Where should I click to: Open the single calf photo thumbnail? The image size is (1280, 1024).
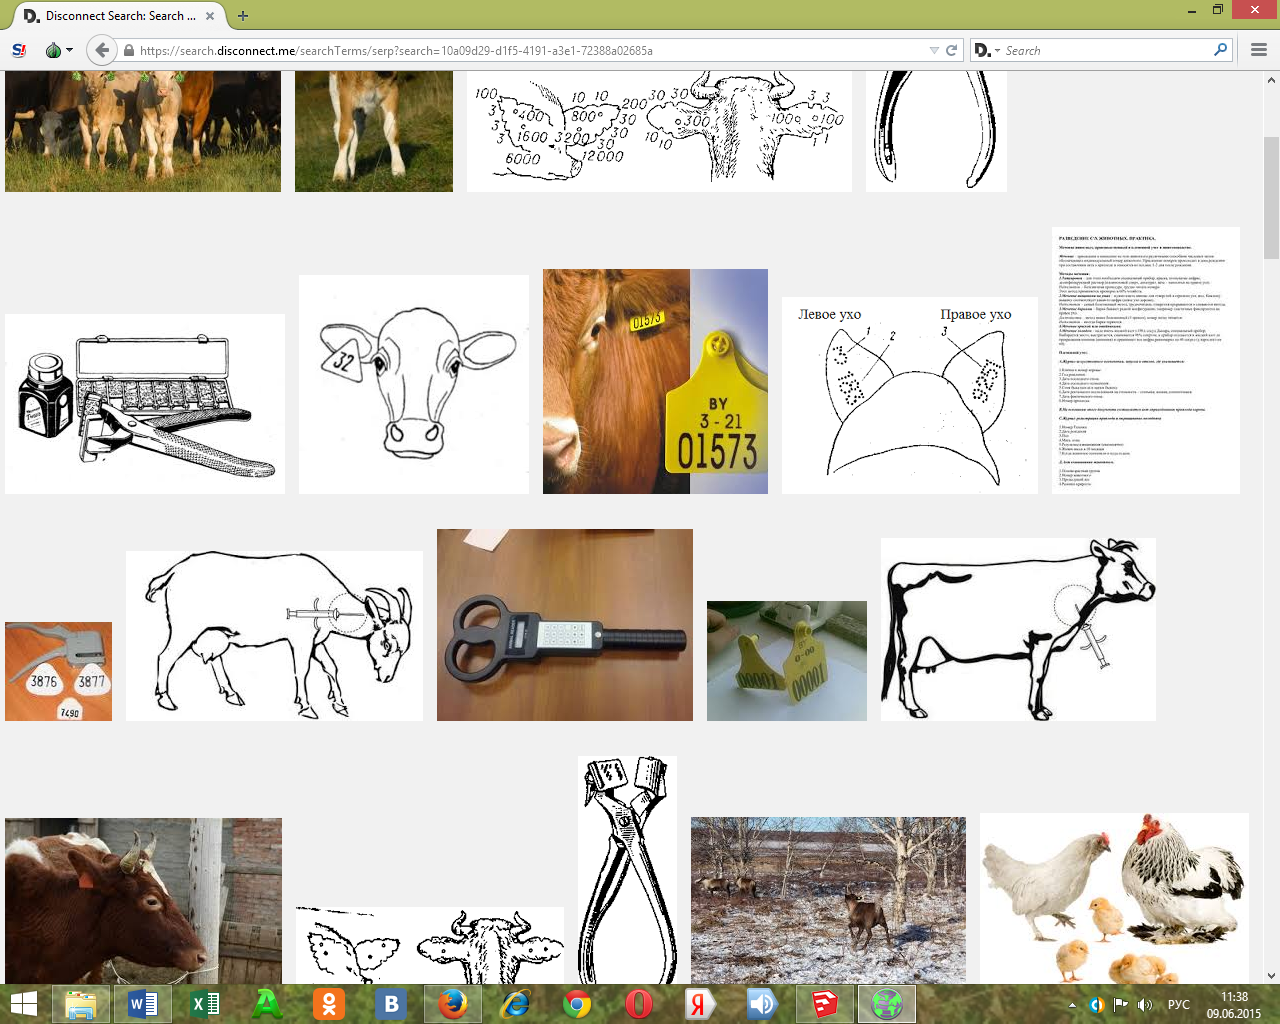coord(374,131)
